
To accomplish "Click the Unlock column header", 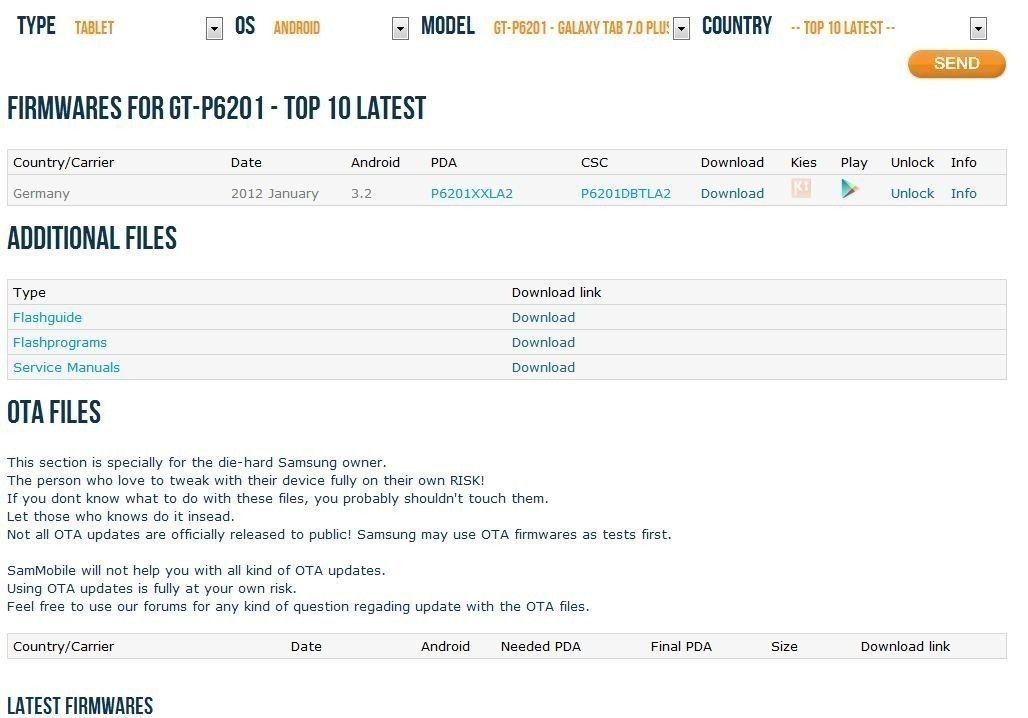I will [912, 163].
